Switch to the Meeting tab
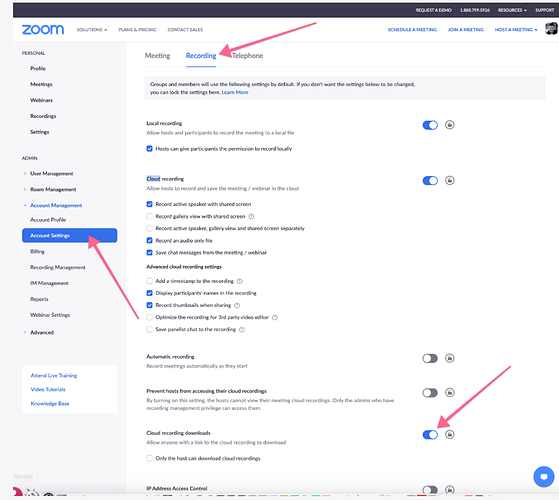 [x=157, y=56]
